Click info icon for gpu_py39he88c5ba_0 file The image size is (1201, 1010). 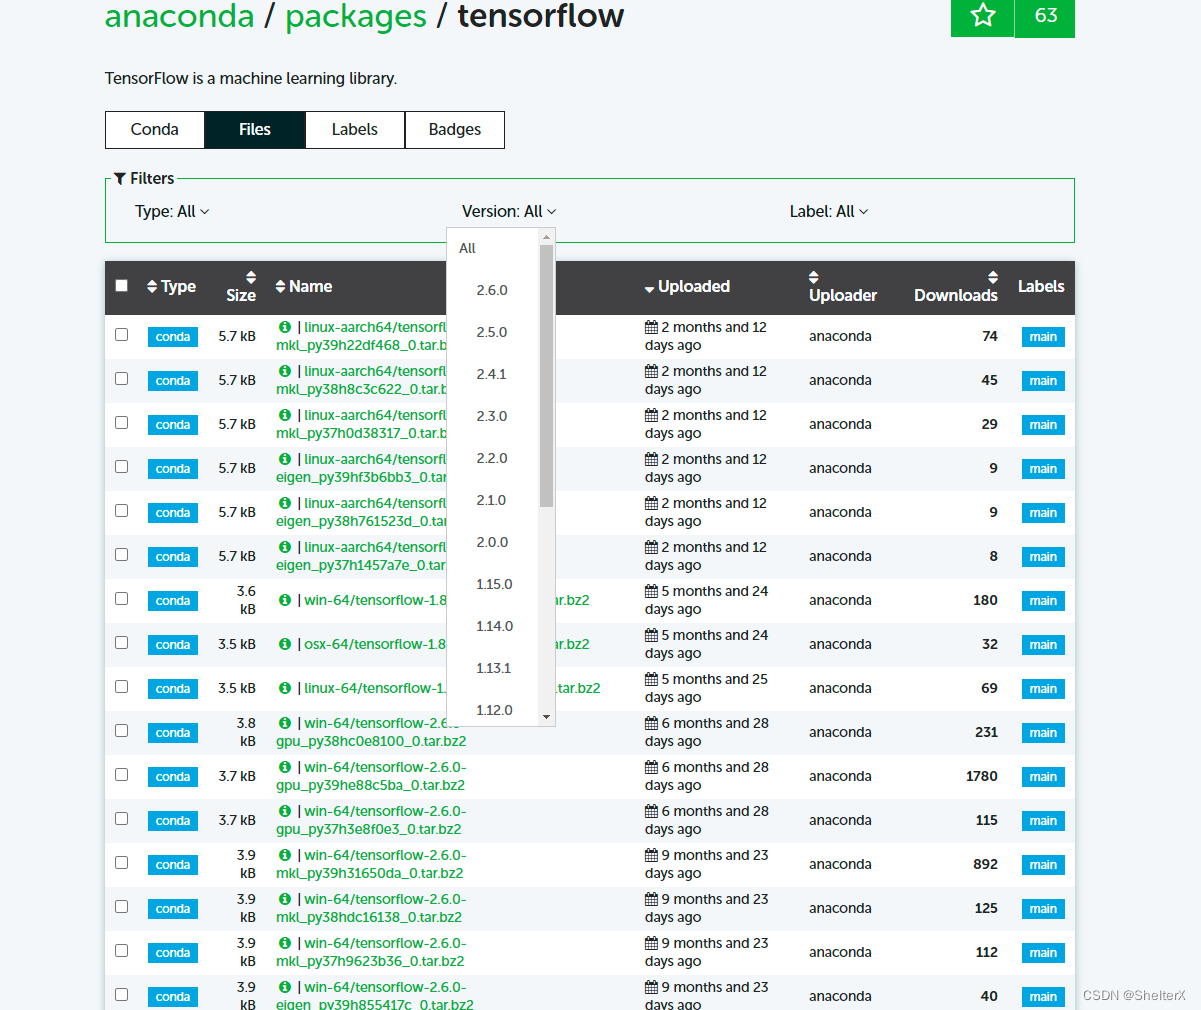tap(285, 767)
